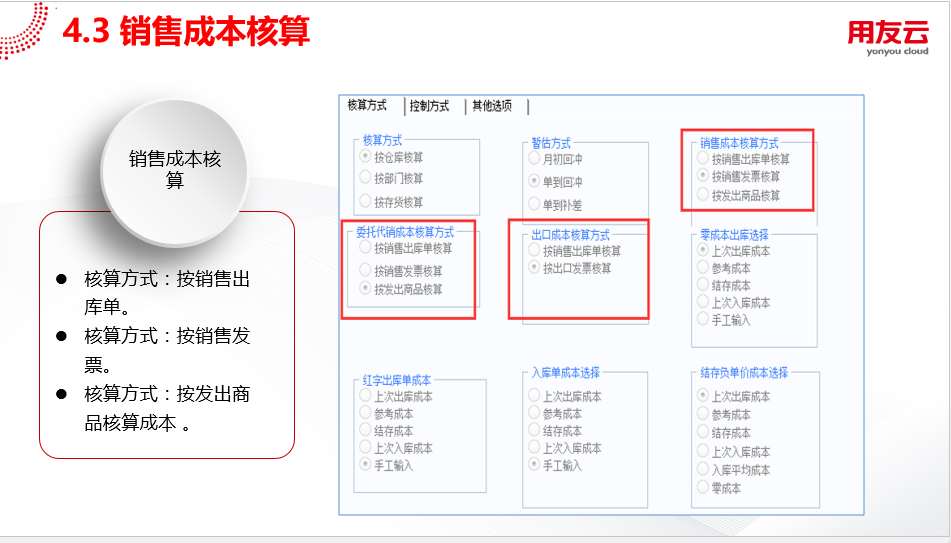
Task: Select 按销售发票核算 under 委托代销成本核算方式
Action: point(366,270)
